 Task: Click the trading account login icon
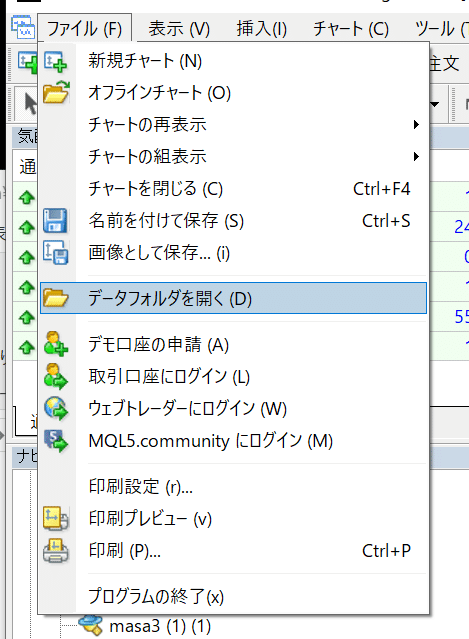click(x=56, y=376)
